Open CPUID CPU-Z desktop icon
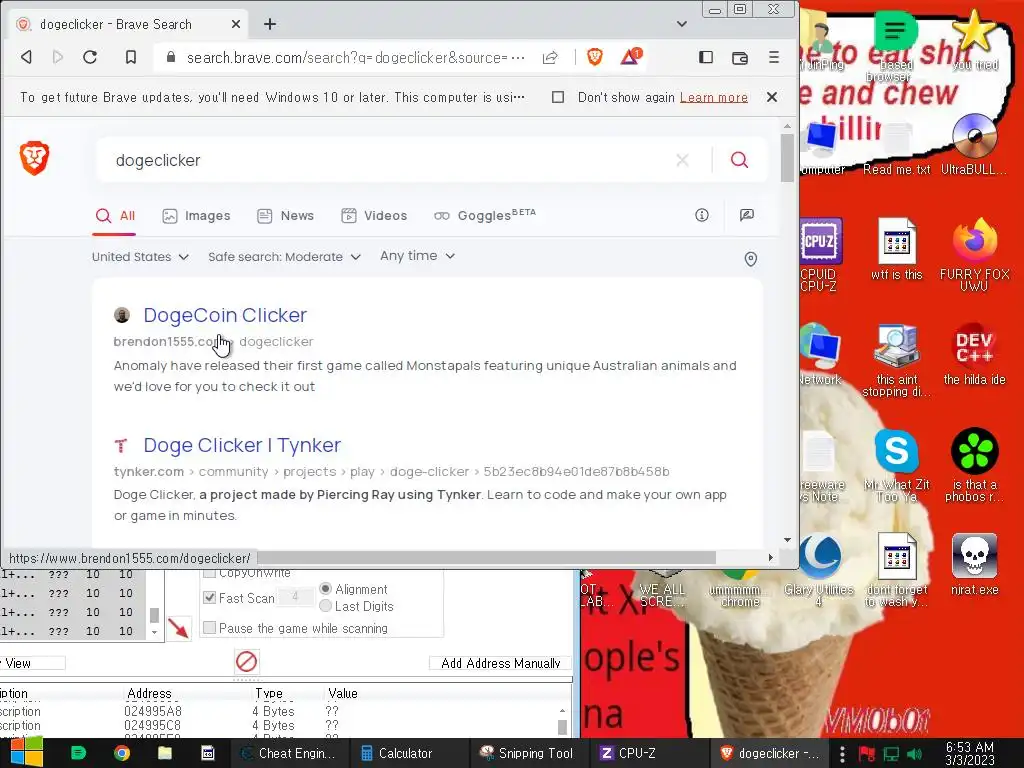The image size is (1024, 768). (x=819, y=255)
